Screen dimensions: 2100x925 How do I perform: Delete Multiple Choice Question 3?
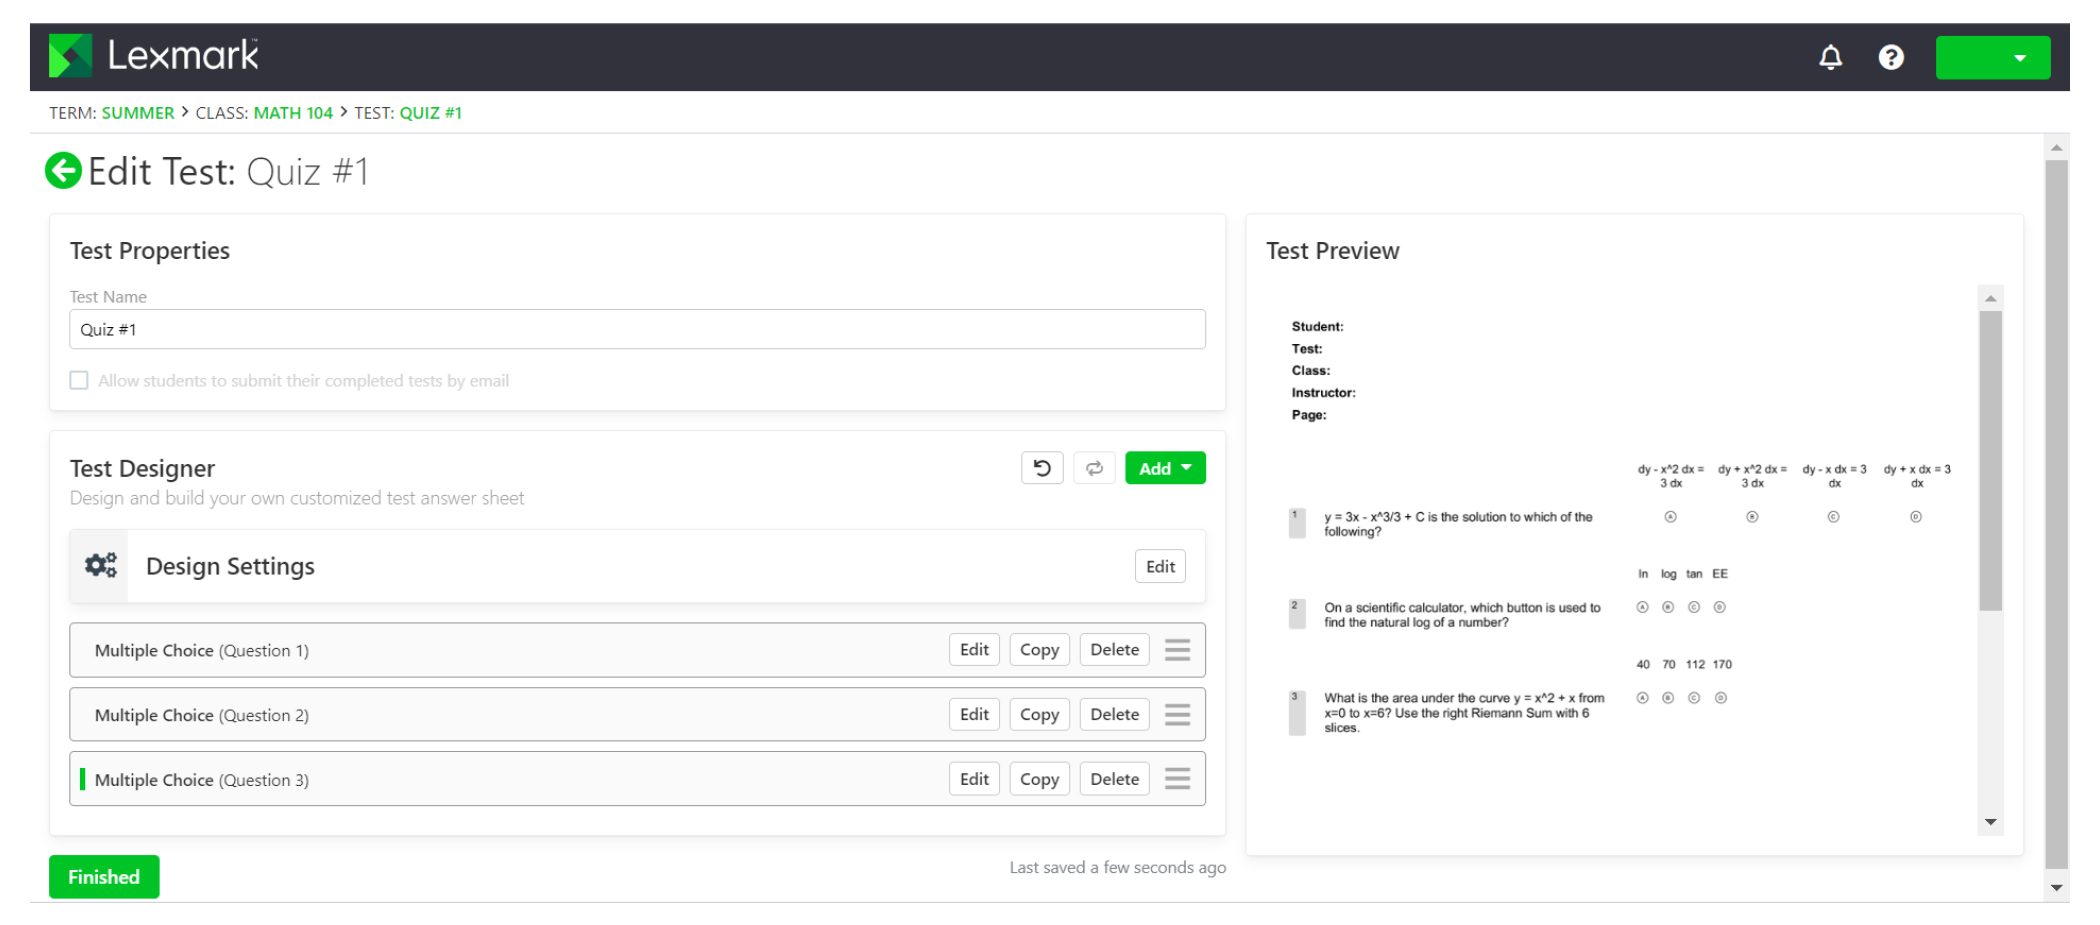click(x=1114, y=779)
